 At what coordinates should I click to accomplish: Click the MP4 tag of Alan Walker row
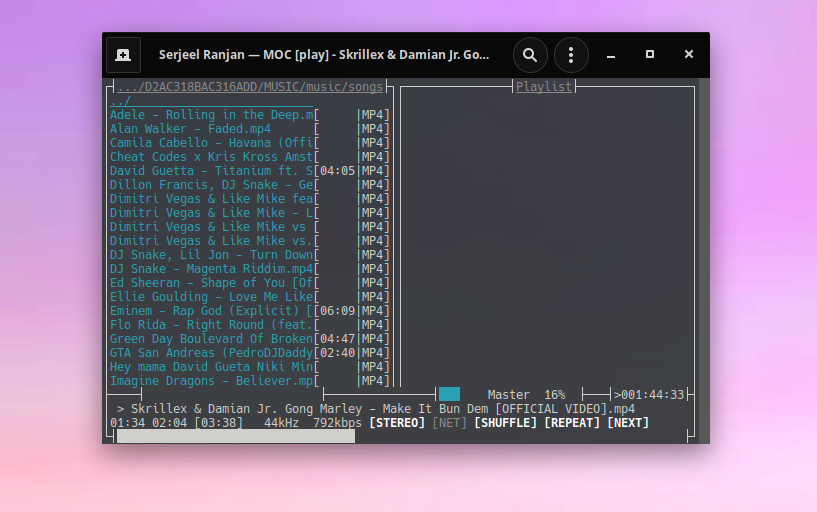coord(373,129)
